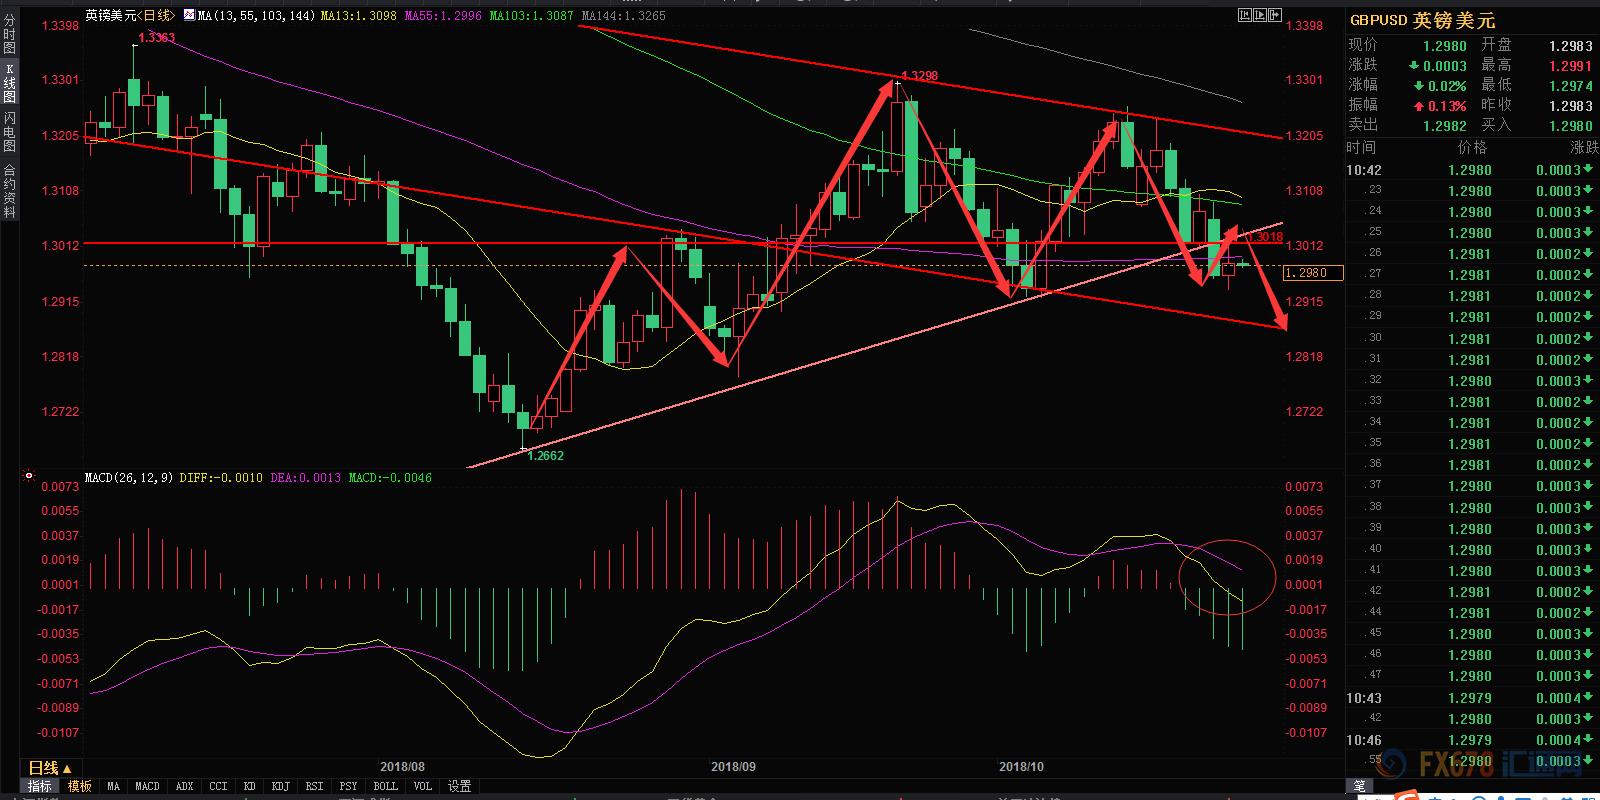Click the middle chart tool icon with play arrow
This screenshot has width=1600, height=800.
click(x=1259, y=15)
